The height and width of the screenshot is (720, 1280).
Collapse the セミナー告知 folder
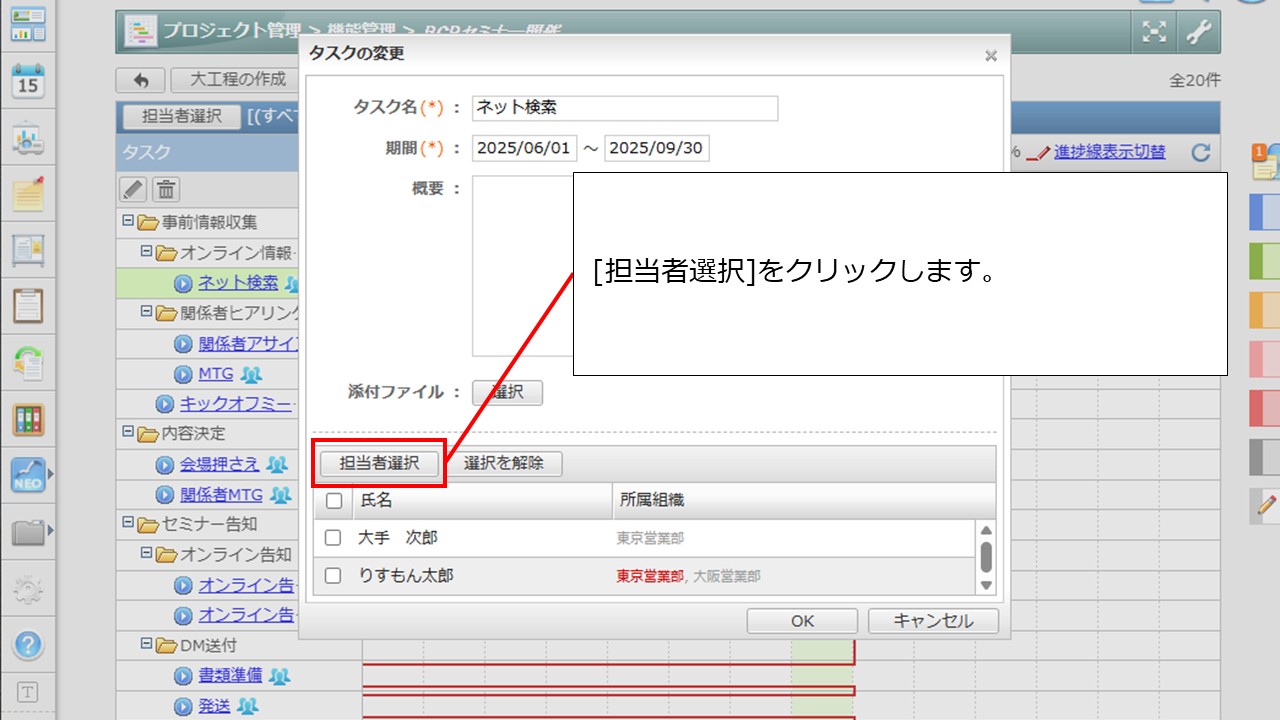coord(128,523)
